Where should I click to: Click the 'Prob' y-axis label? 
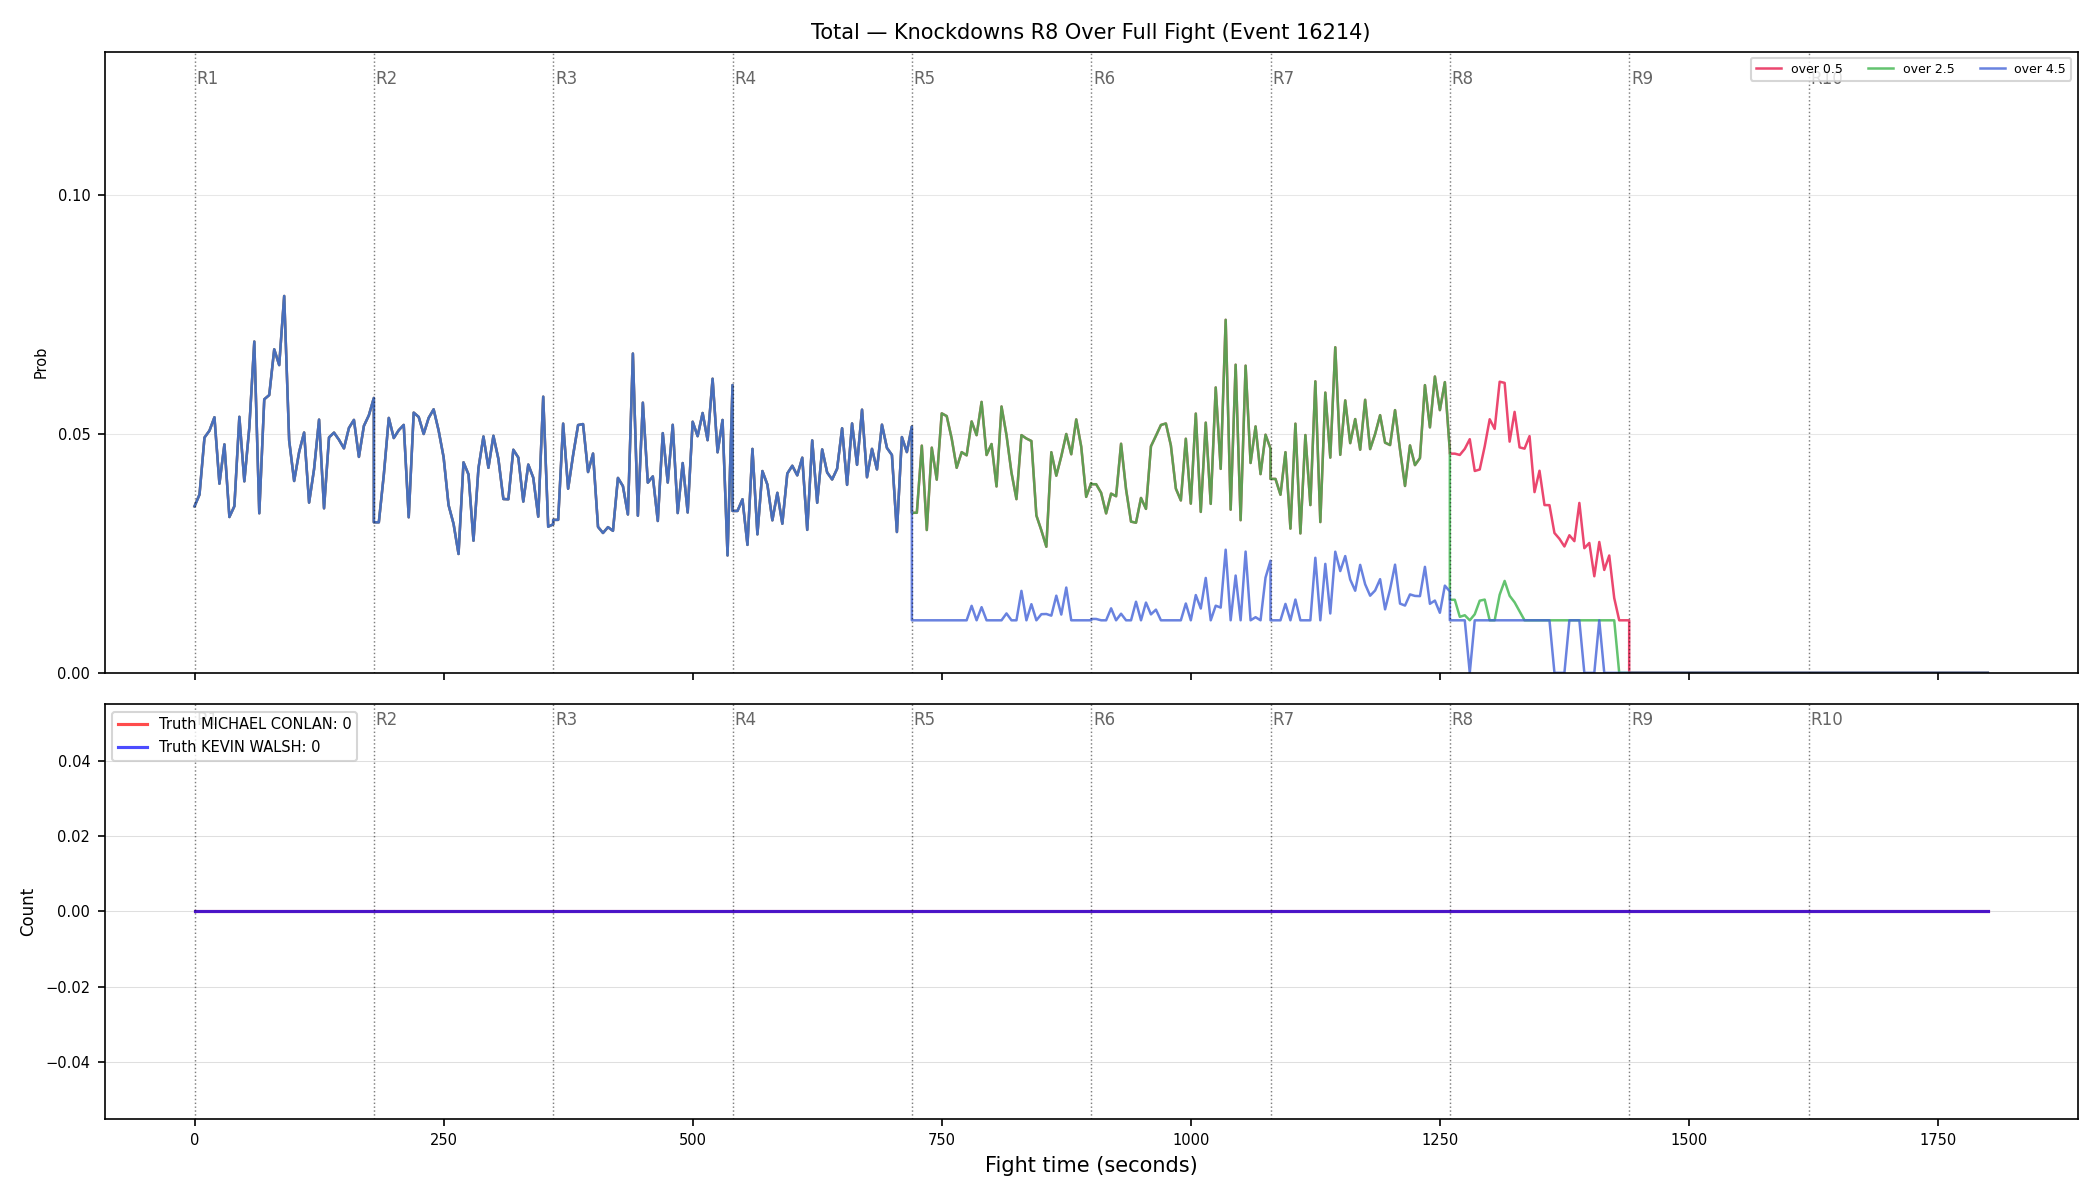(41, 363)
